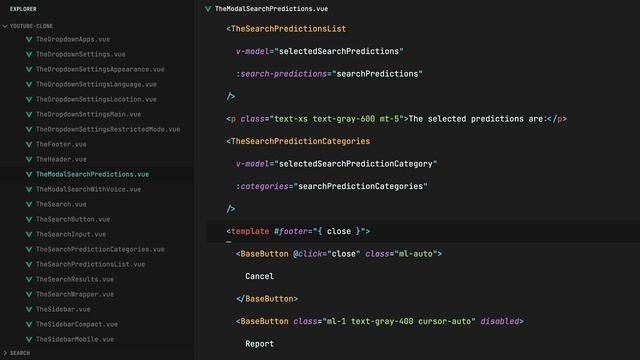Click Vue icon beside TheModalSearchWithVoice.vue
Viewport: 640px width, 360px height.
point(29,189)
